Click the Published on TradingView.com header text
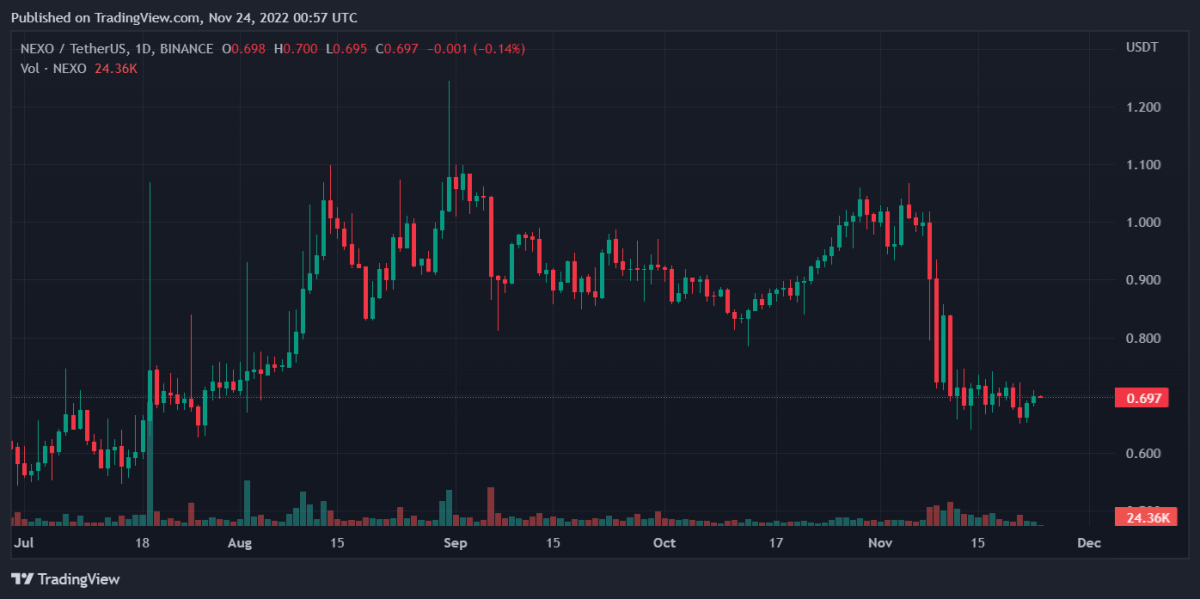The height and width of the screenshot is (599, 1200). click(182, 18)
